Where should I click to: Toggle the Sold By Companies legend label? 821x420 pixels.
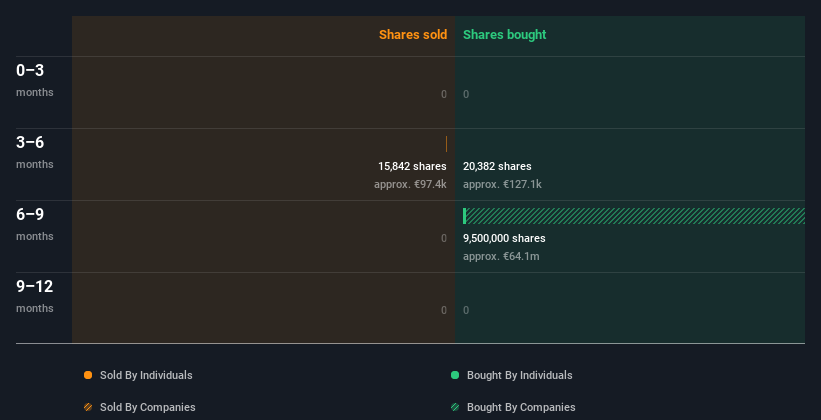[148, 407]
